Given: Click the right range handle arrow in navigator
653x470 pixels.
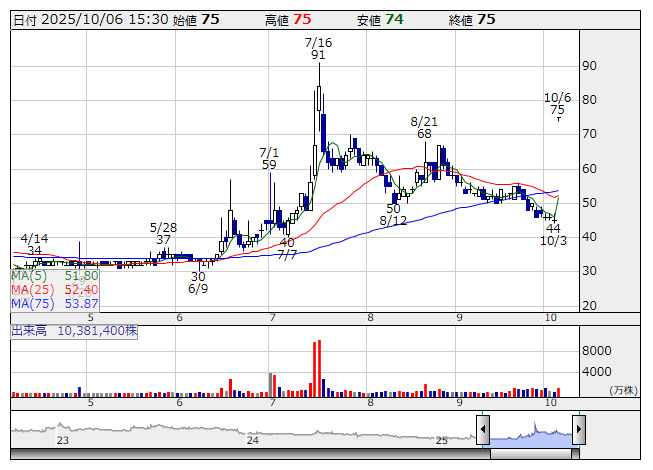Looking at the screenshot, I should 578,430.
